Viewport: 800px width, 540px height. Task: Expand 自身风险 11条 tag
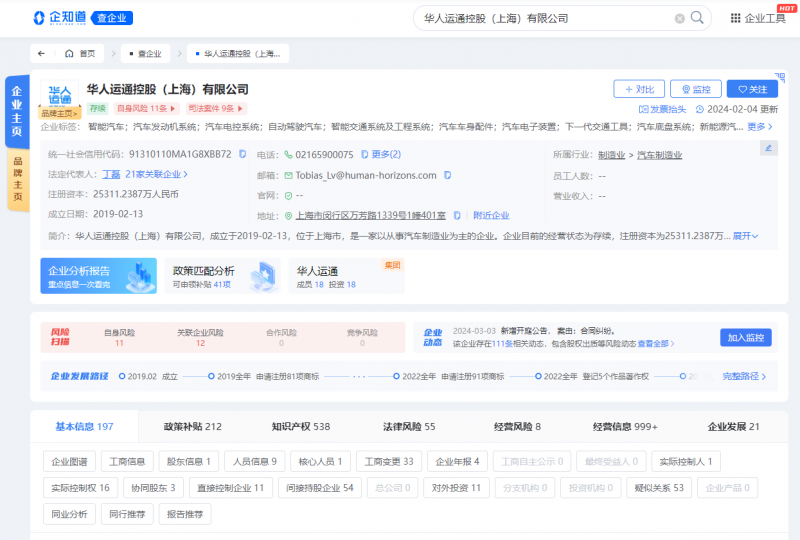click(146, 108)
